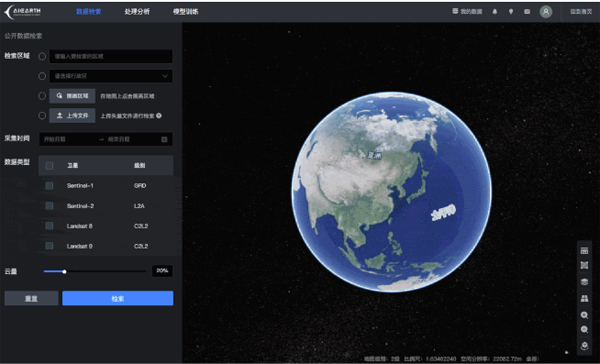
Task: Click the 'Sentinel-1' satellite name
Action: click(80, 186)
